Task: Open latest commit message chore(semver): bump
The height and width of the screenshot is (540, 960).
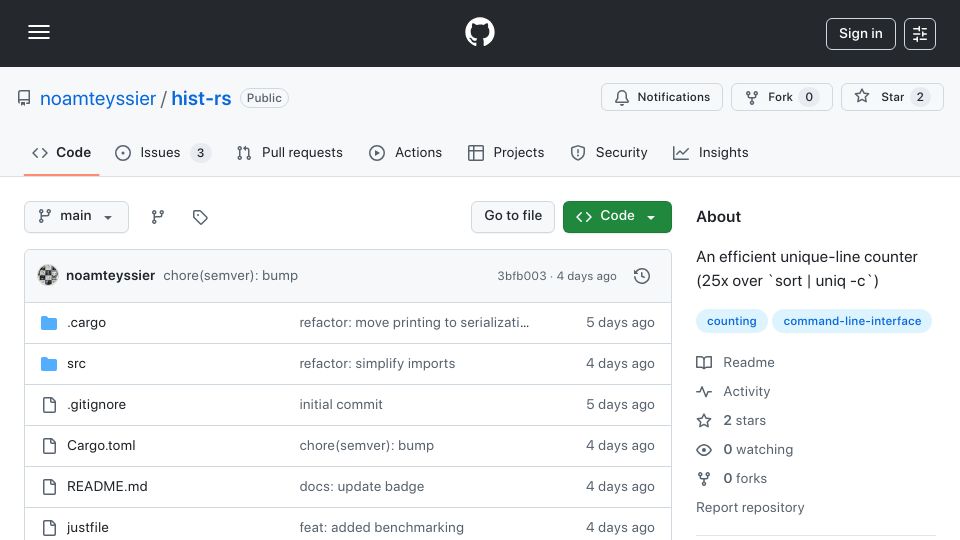Action: (230, 276)
